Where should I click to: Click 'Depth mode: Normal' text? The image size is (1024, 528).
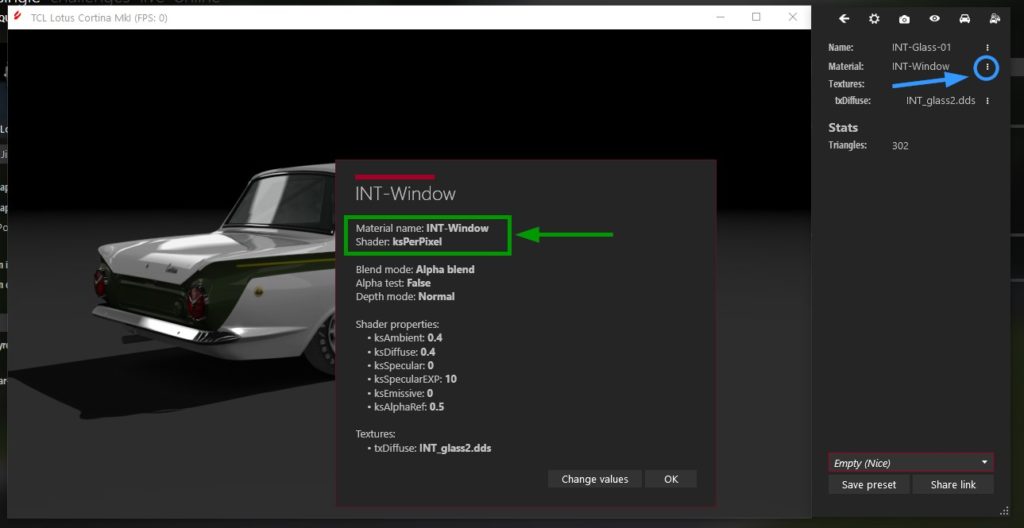tap(405, 297)
